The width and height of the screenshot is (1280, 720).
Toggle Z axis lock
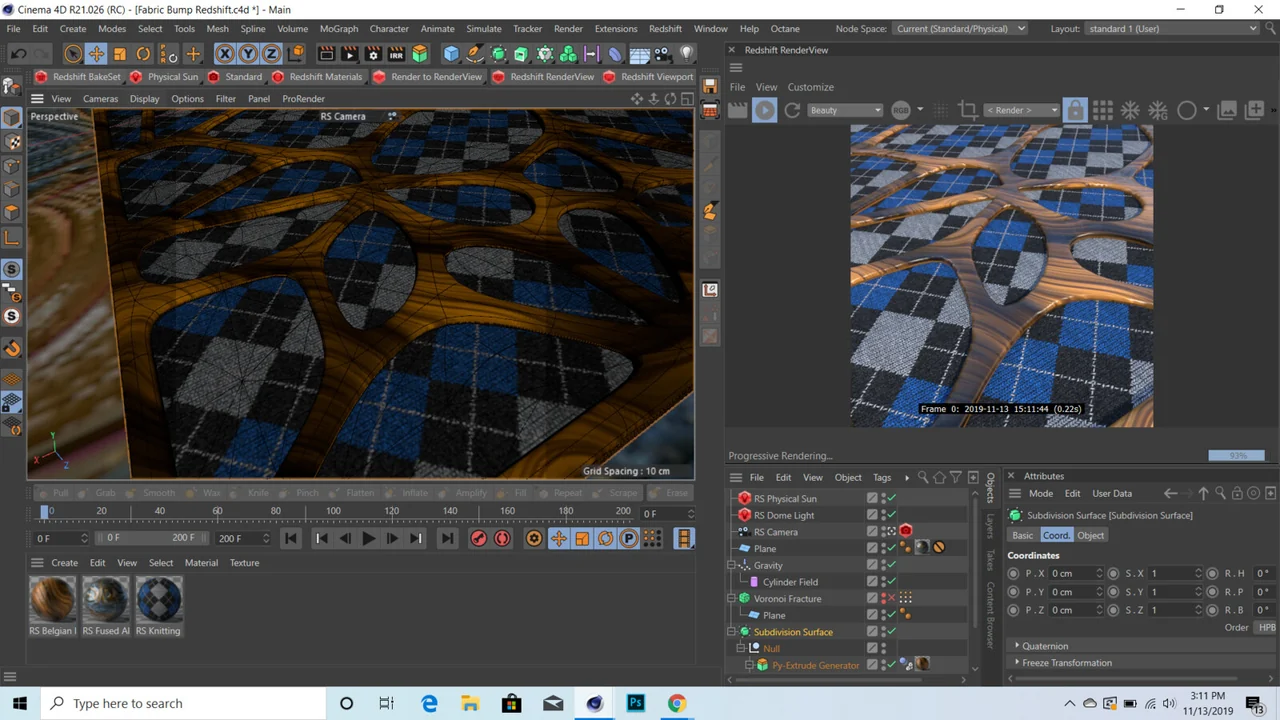[x=271, y=54]
